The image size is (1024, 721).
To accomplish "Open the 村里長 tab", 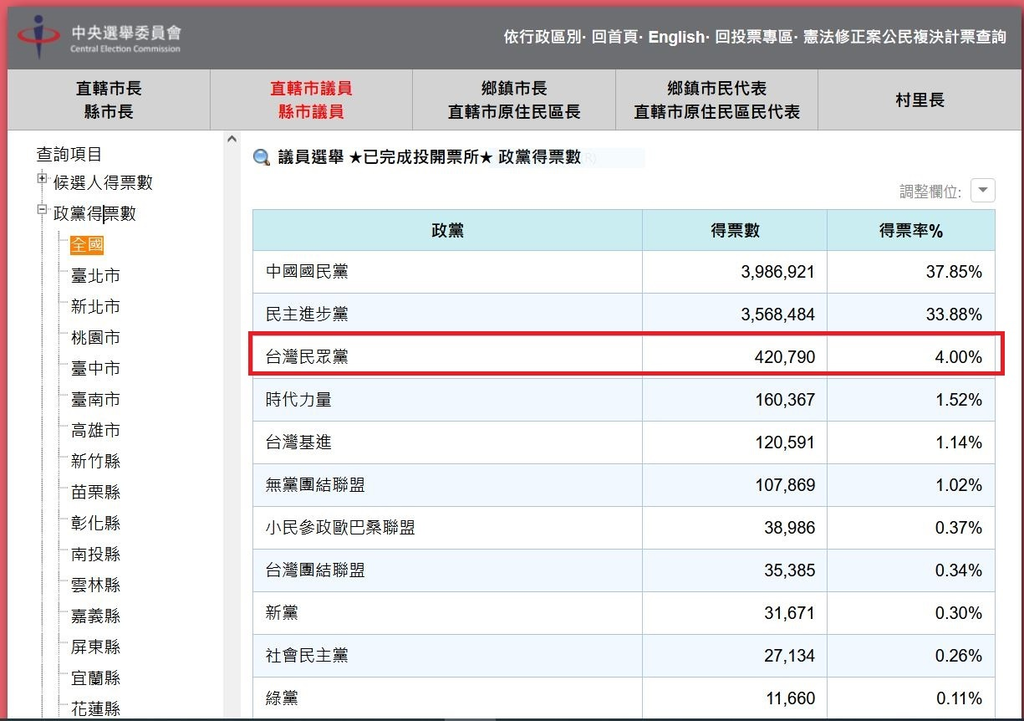I will click(x=920, y=100).
